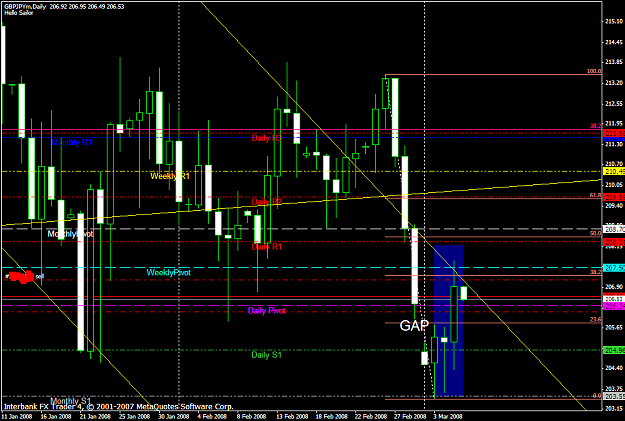Click the magenta 38.2 Fibonacci label

click(596, 126)
